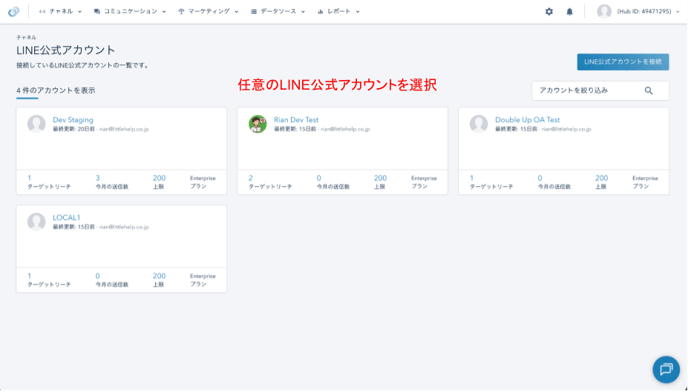The image size is (688, 392).
Task: Open the settings gear icon
Action: (549, 12)
